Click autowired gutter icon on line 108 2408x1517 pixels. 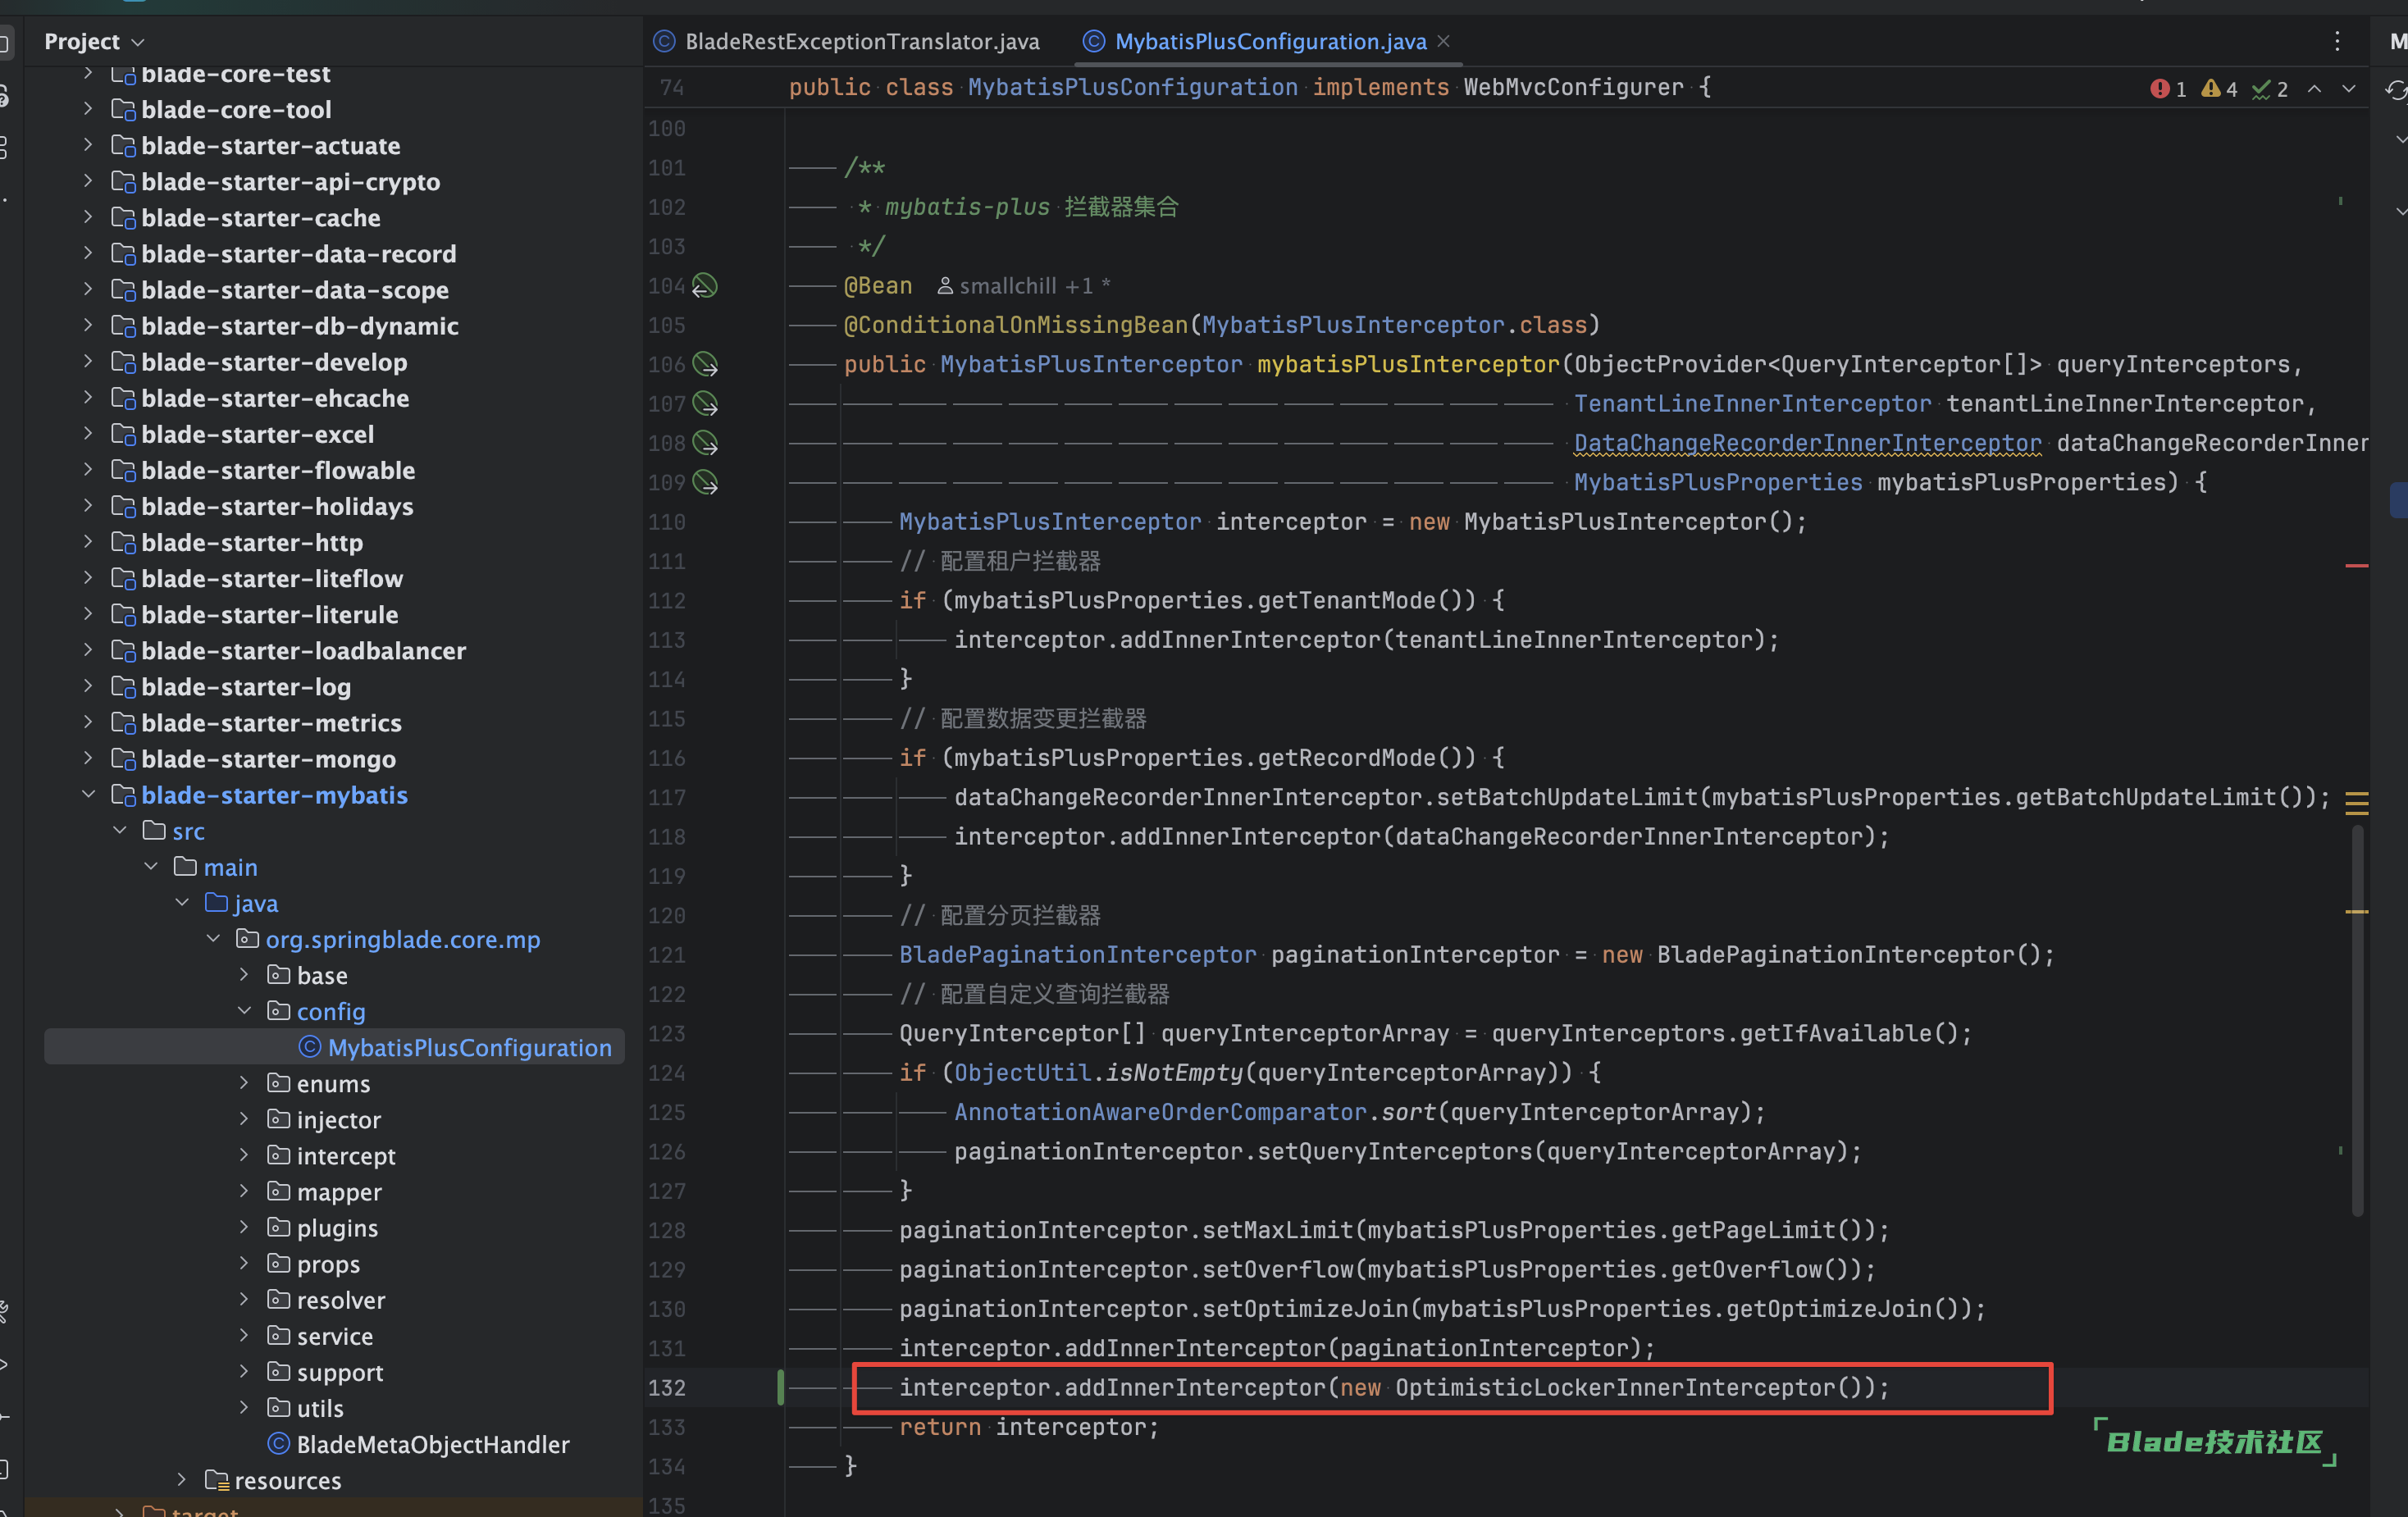(705, 443)
